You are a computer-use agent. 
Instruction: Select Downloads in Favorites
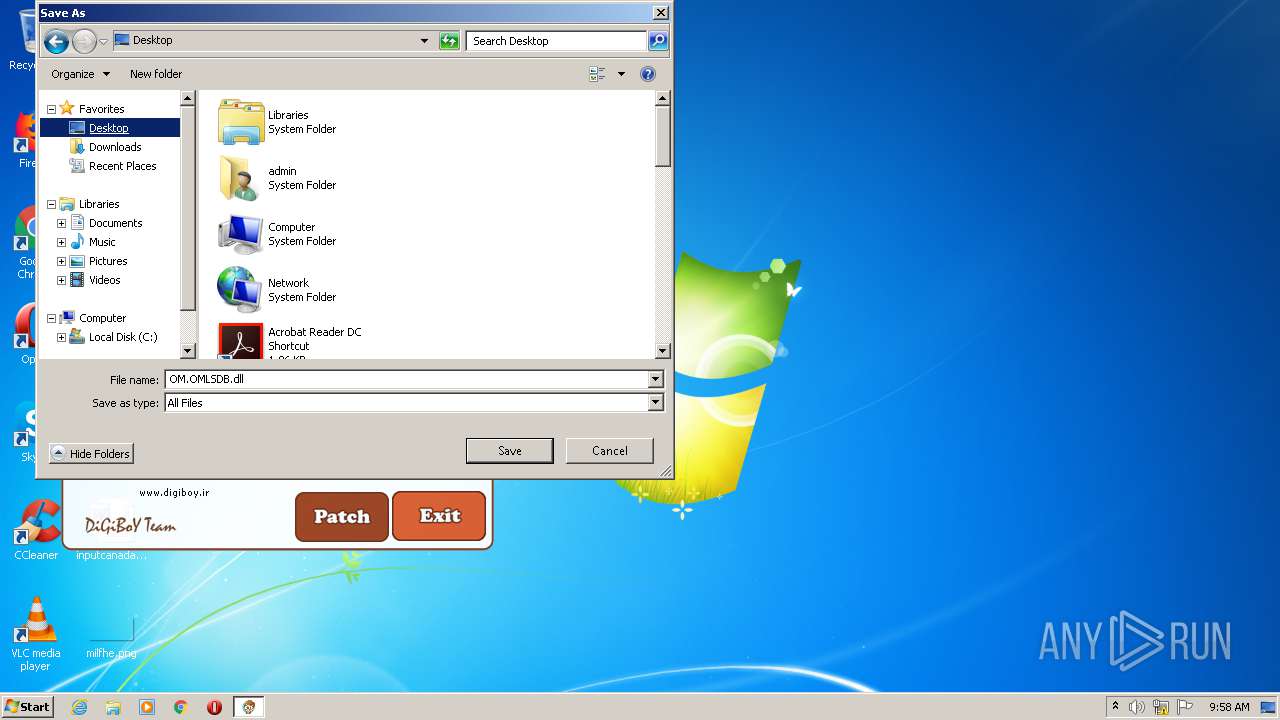[115, 147]
